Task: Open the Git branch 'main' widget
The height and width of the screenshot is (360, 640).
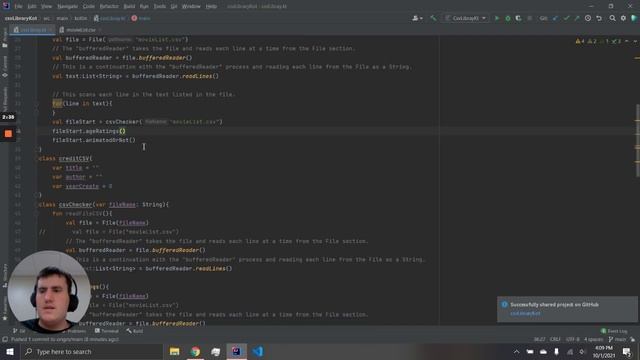Action: tap(617, 340)
